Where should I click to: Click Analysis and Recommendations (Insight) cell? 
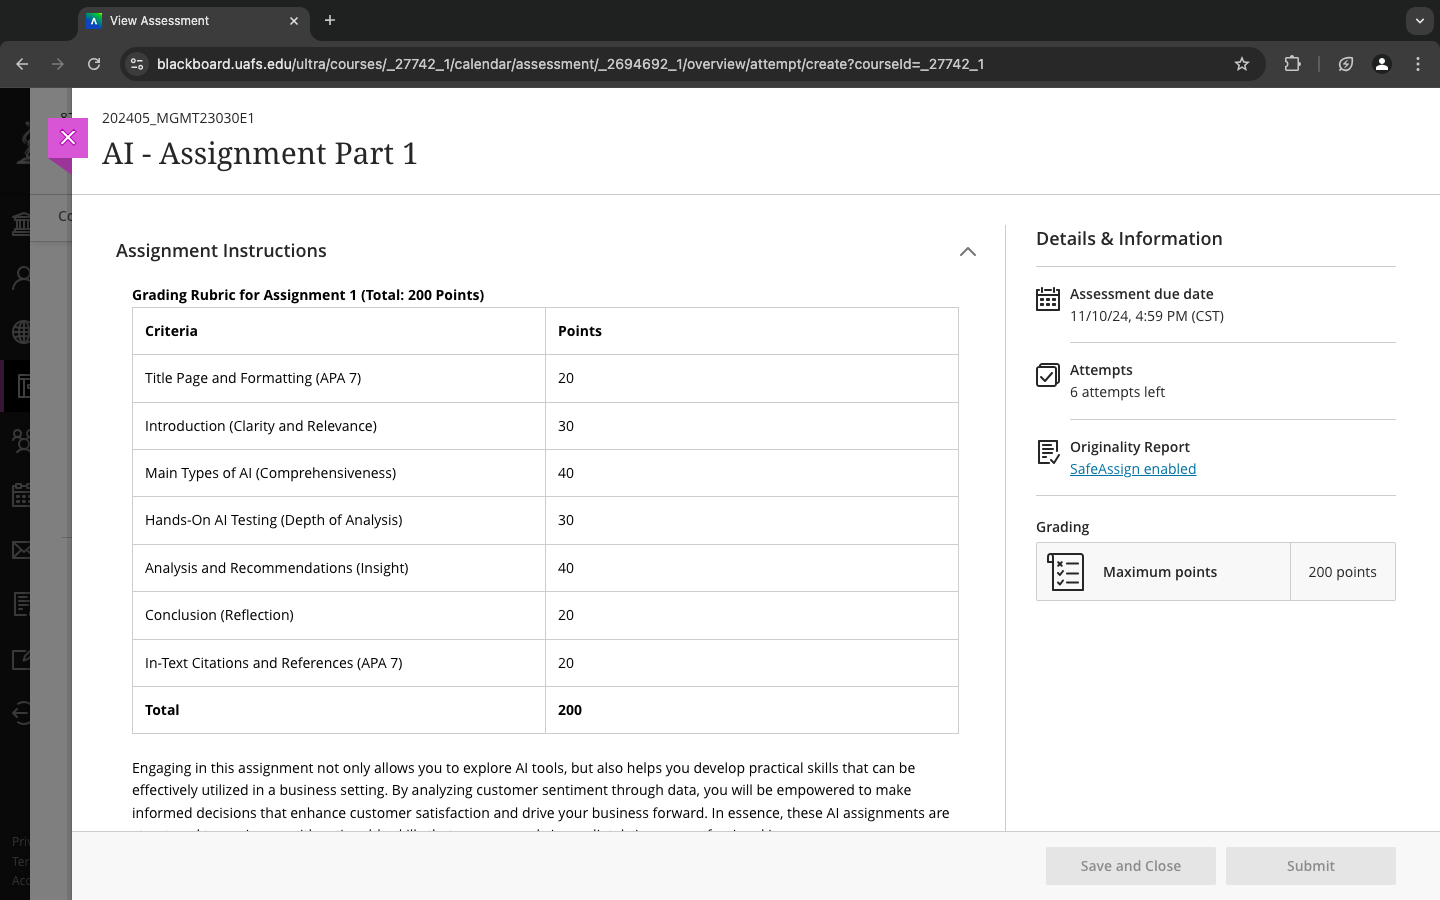coord(339,568)
